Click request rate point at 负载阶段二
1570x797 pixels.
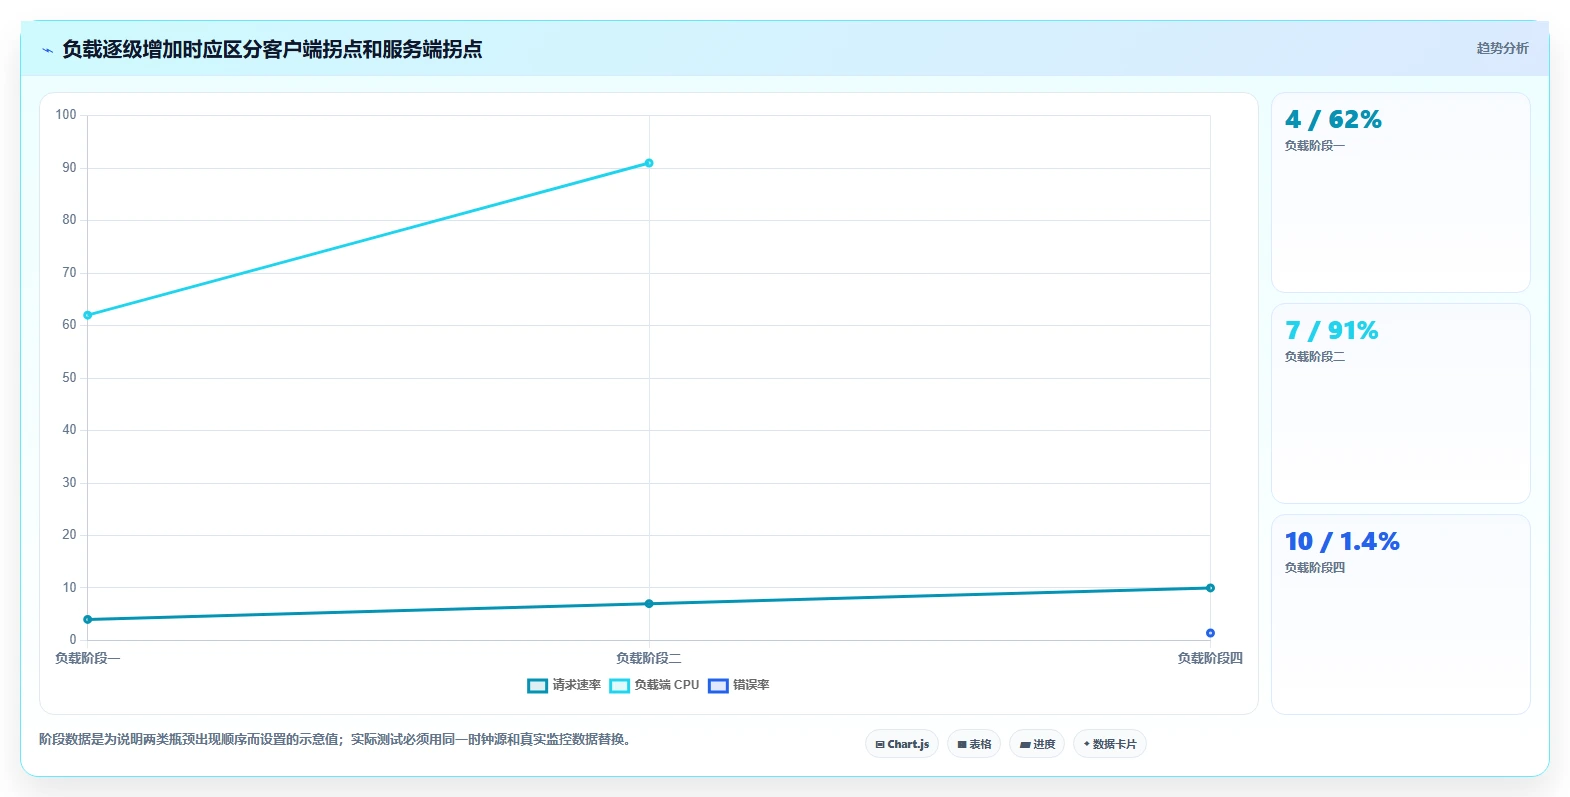(x=649, y=603)
